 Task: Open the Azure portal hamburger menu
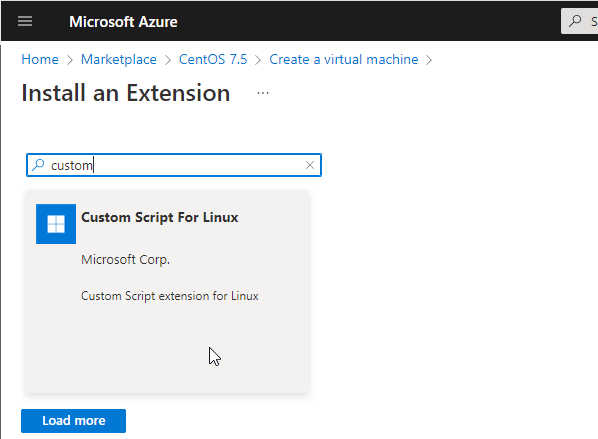[25, 21]
